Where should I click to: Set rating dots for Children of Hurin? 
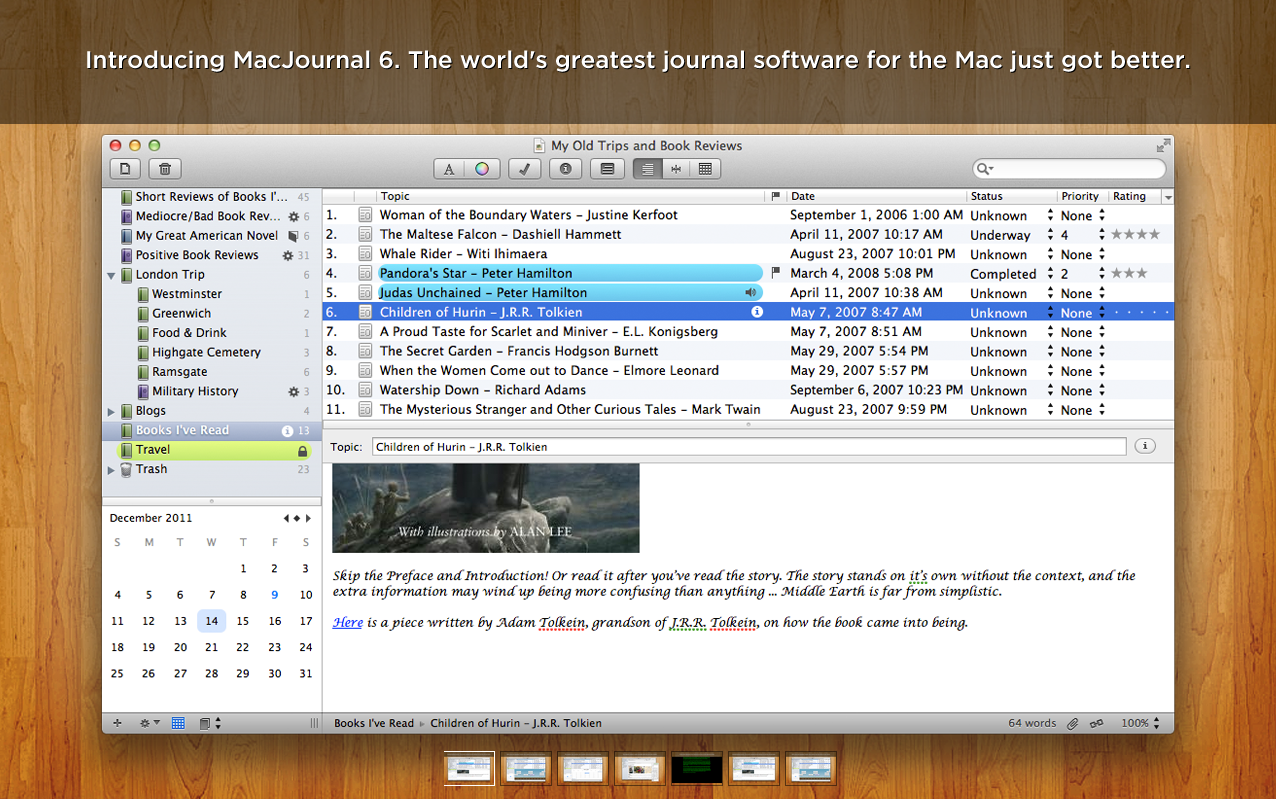click(1139, 313)
